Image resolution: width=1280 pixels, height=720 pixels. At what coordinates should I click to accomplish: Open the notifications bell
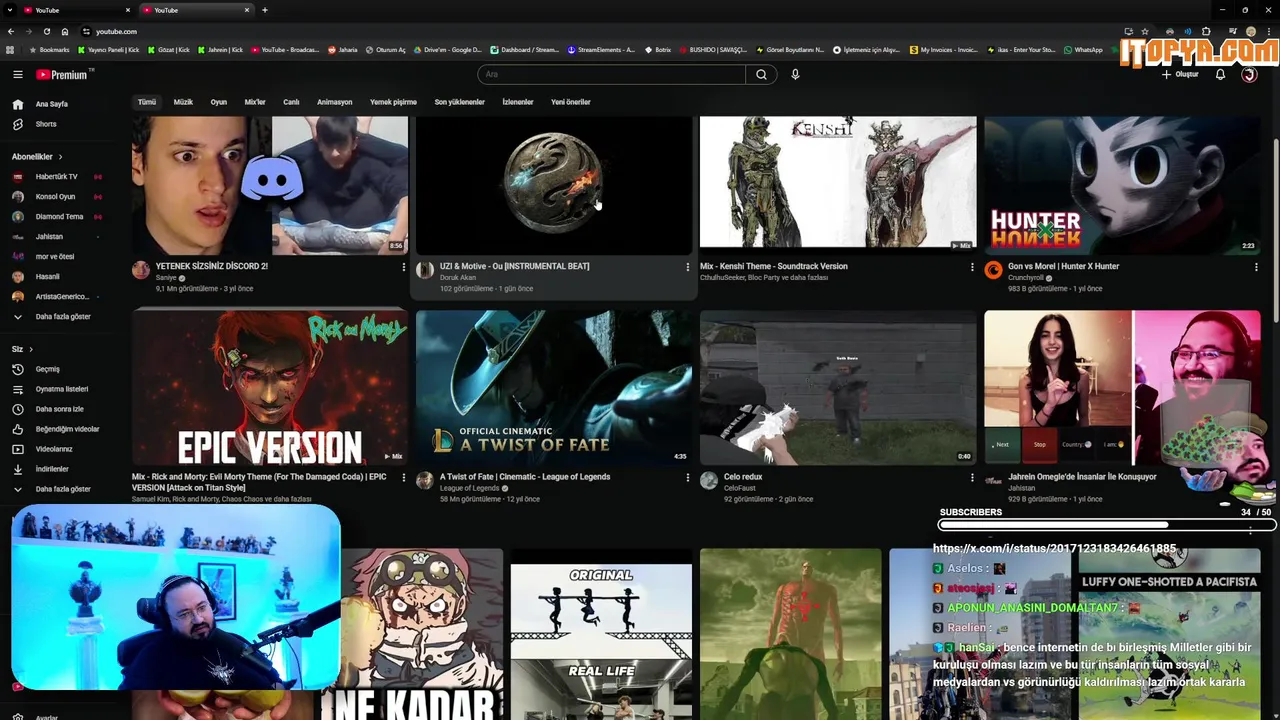pyautogui.click(x=1220, y=74)
